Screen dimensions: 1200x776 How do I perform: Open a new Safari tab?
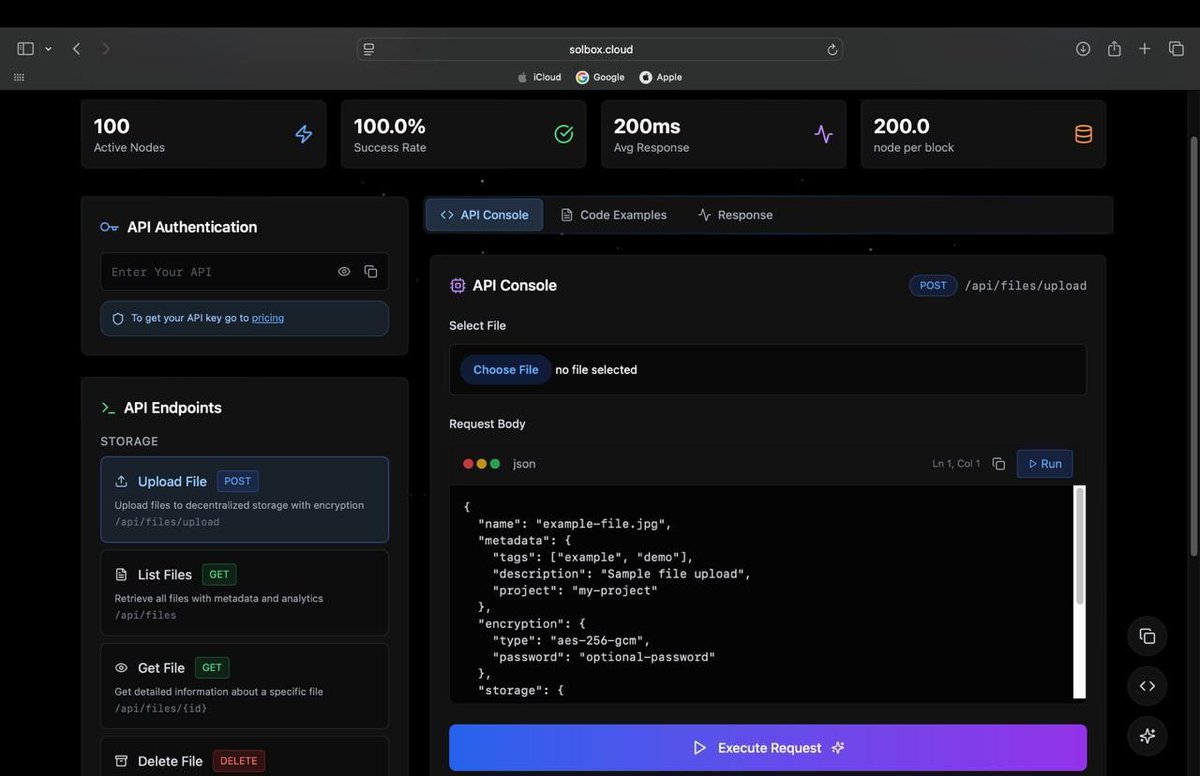(x=1145, y=49)
